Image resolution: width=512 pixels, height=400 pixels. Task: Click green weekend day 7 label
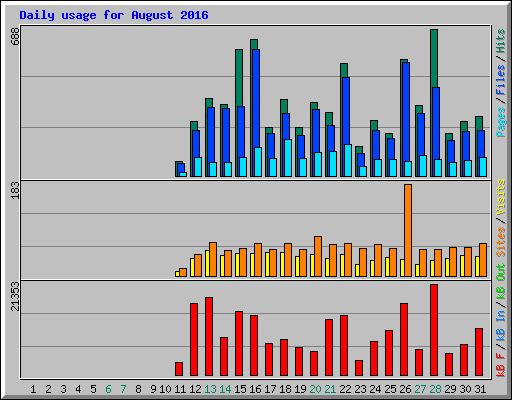point(123,389)
